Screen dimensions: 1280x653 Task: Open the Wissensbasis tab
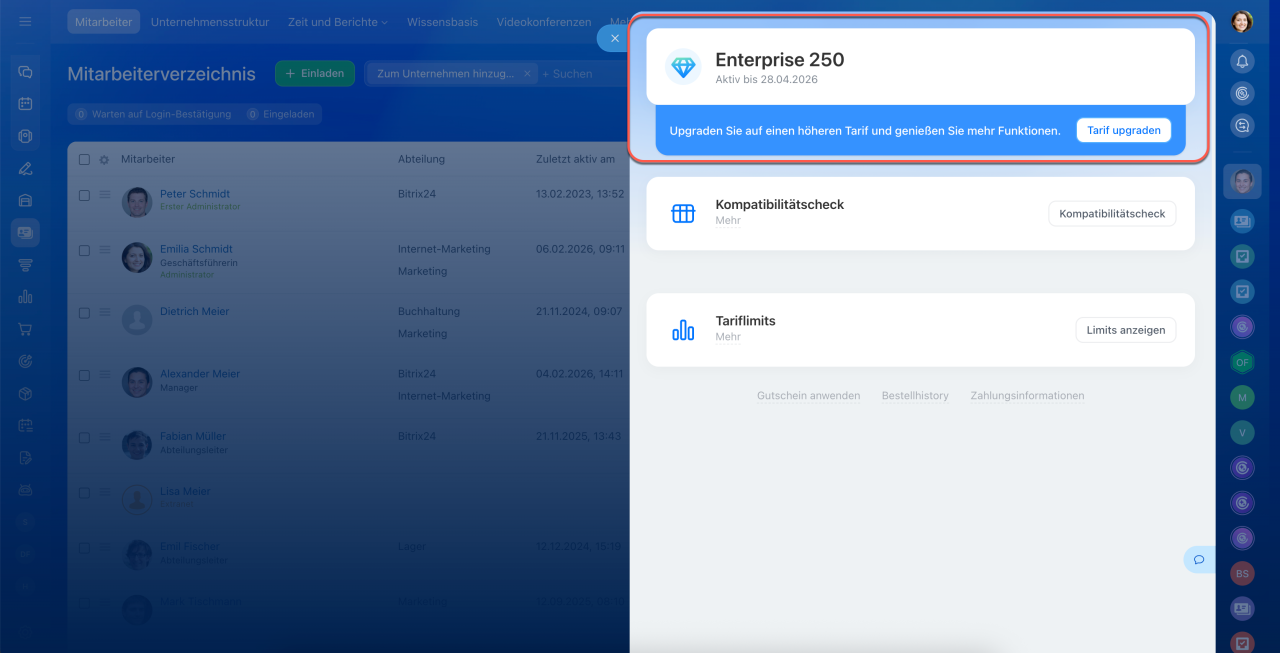click(x=442, y=22)
